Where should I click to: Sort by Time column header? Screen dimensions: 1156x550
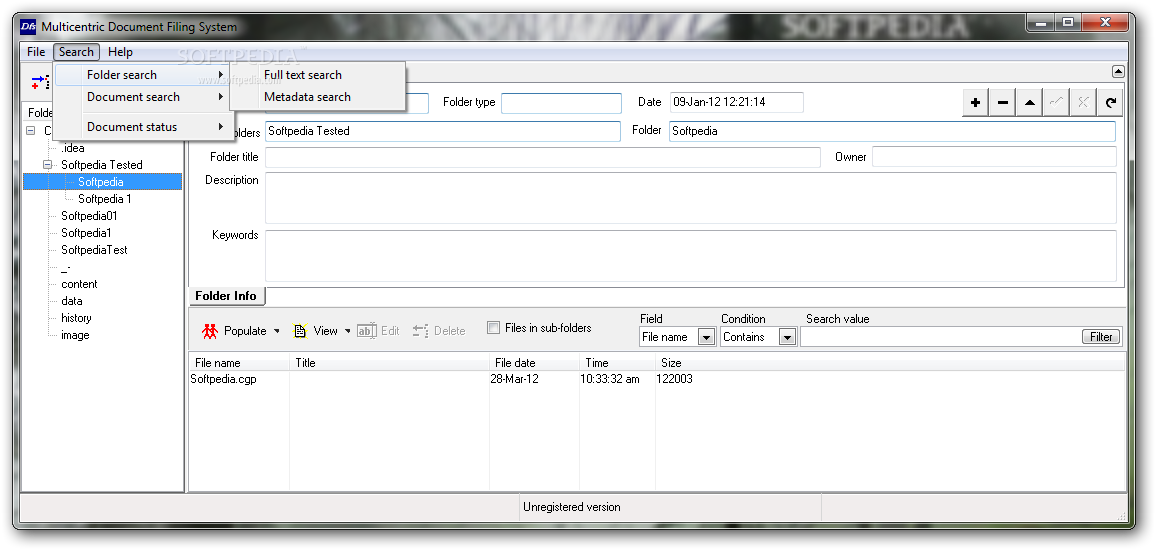(618, 363)
